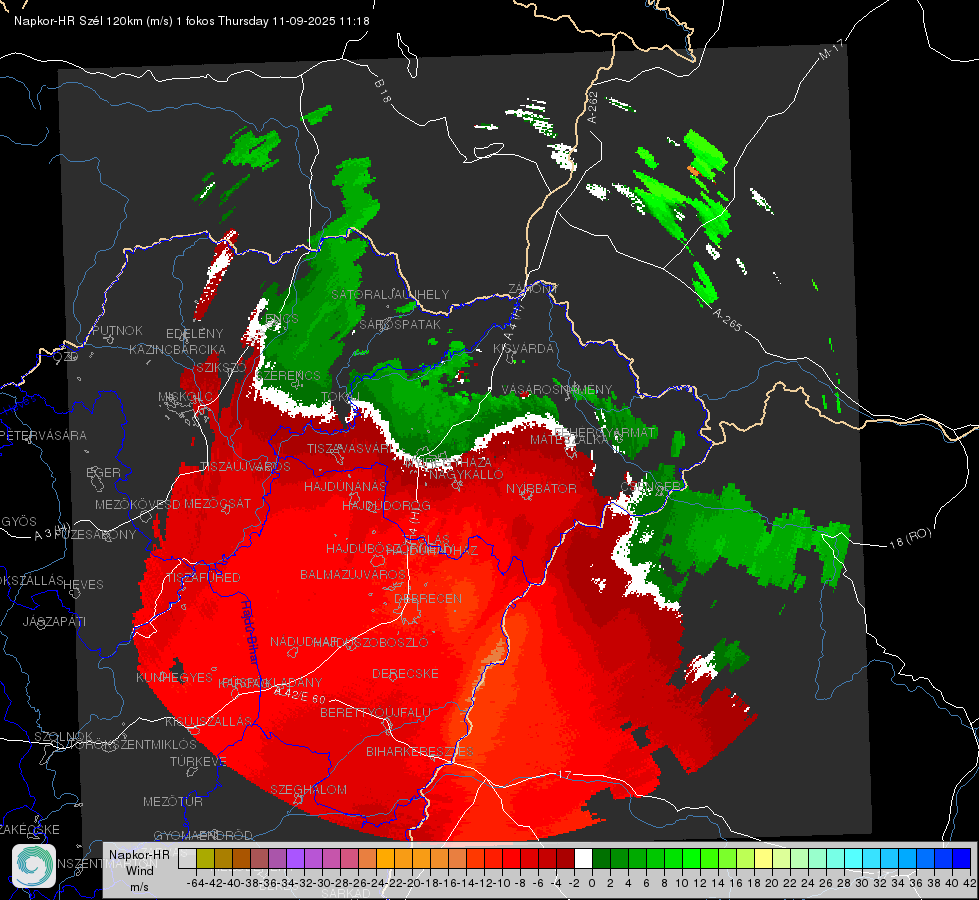Click the swirl logo icon at bottom left
This screenshot has width=979, height=900.
[x=34, y=866]
